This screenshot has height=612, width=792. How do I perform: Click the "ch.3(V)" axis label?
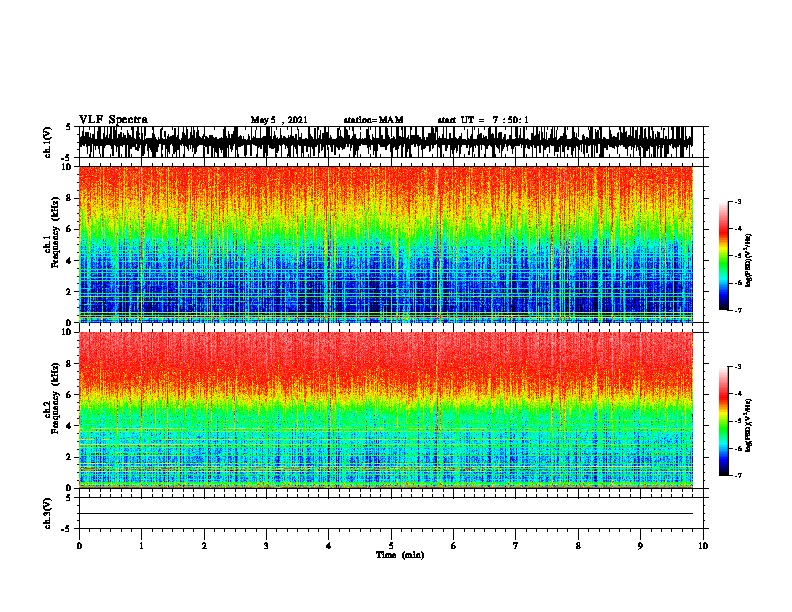[x=48, y=514]
